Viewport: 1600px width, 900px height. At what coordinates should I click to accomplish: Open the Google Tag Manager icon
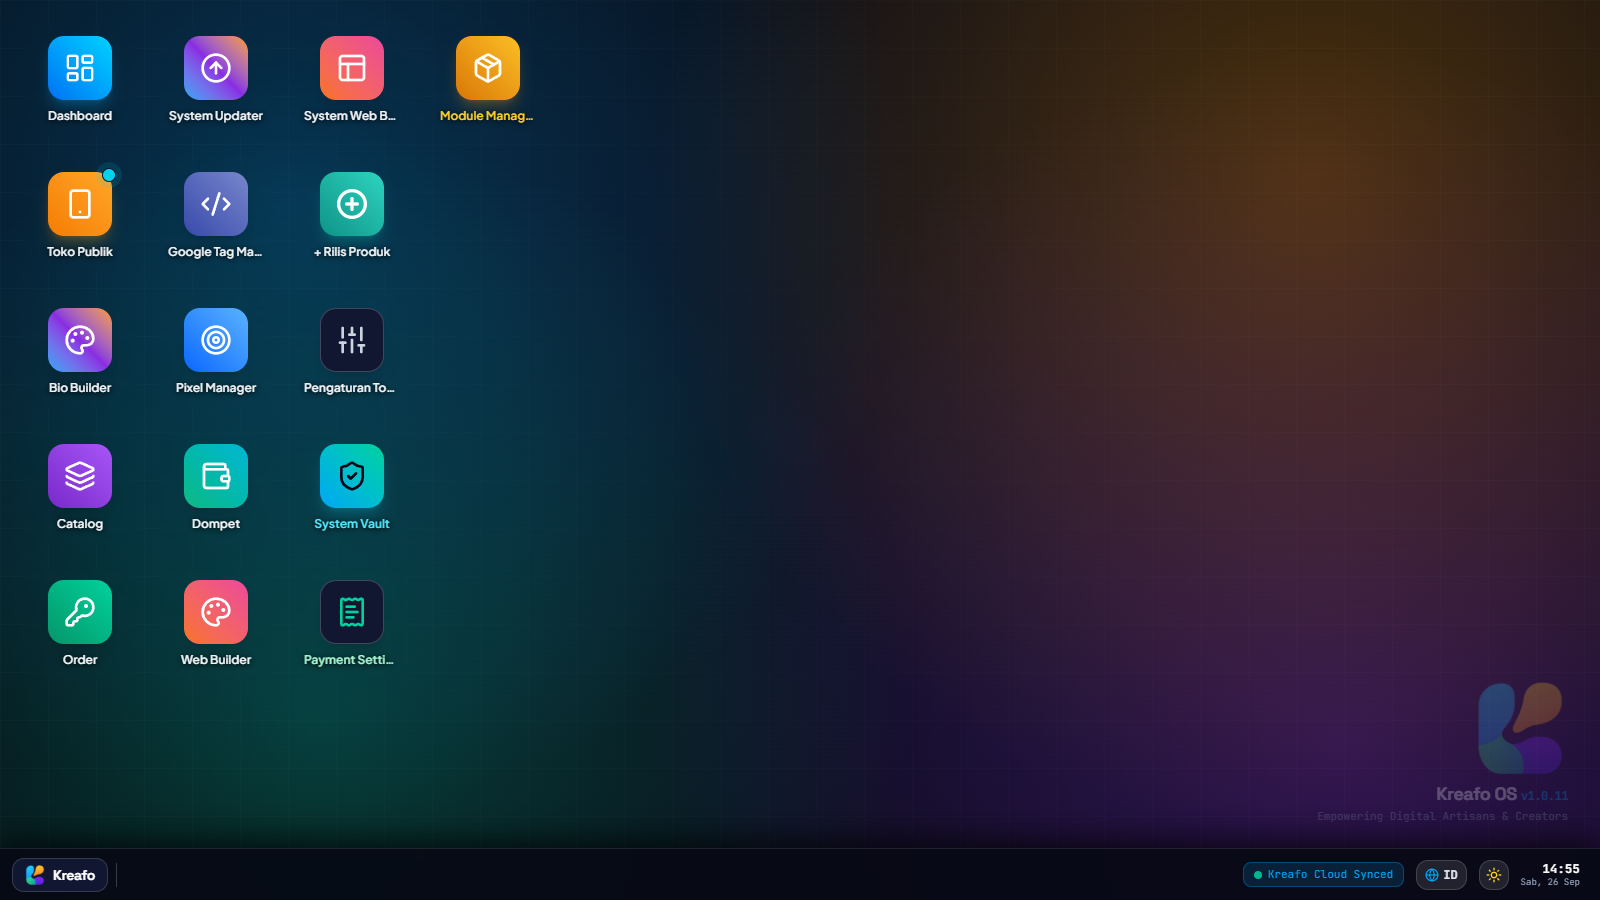tap(216, 204)
